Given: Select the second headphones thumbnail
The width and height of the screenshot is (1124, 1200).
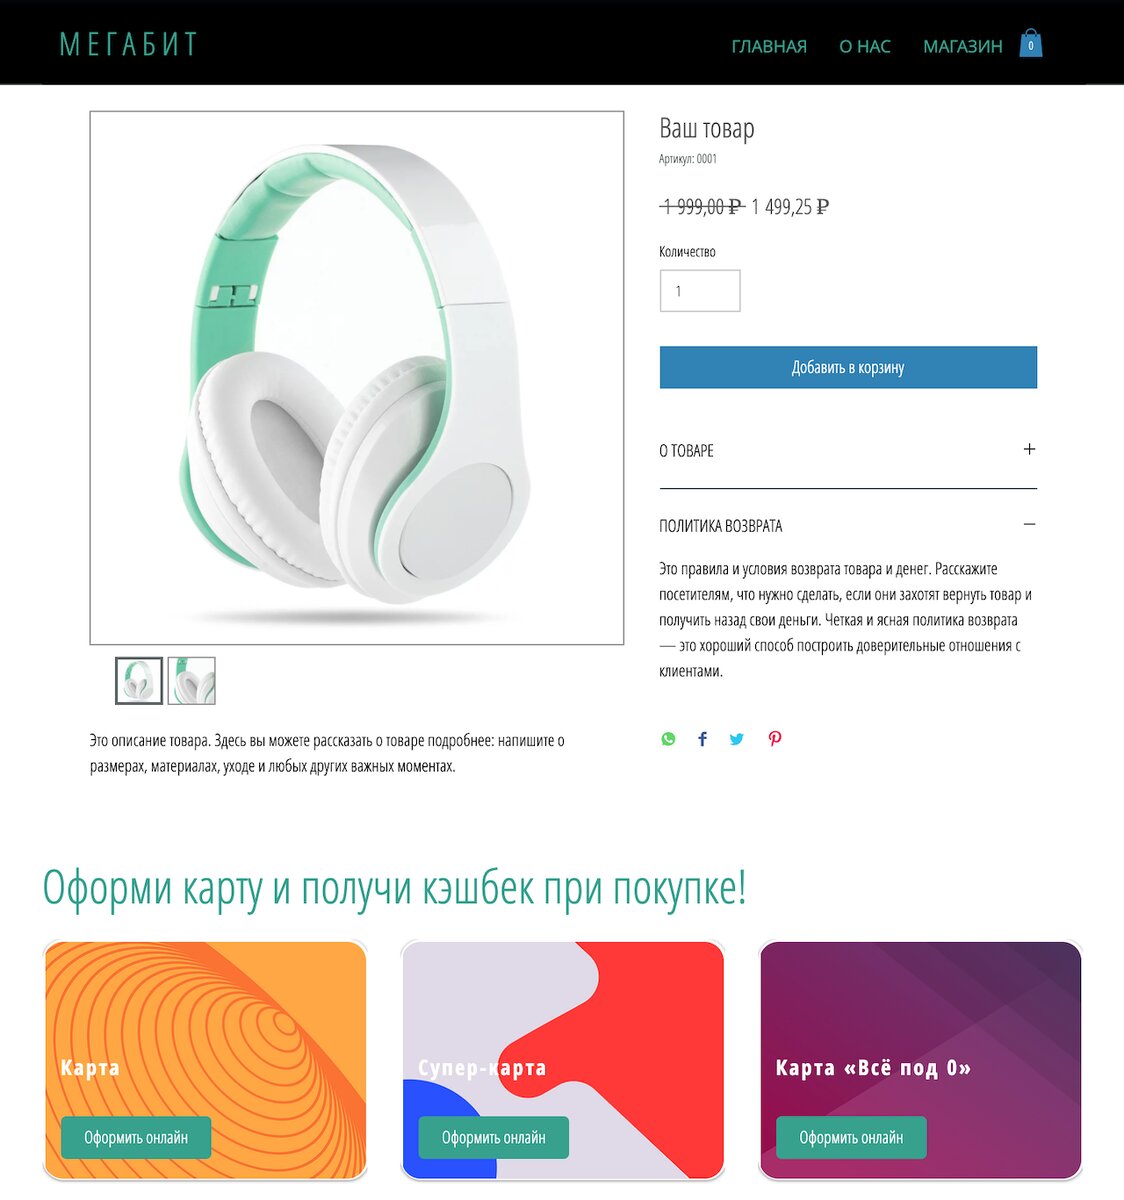Looking at the screenshot, I should coord(191,681).
